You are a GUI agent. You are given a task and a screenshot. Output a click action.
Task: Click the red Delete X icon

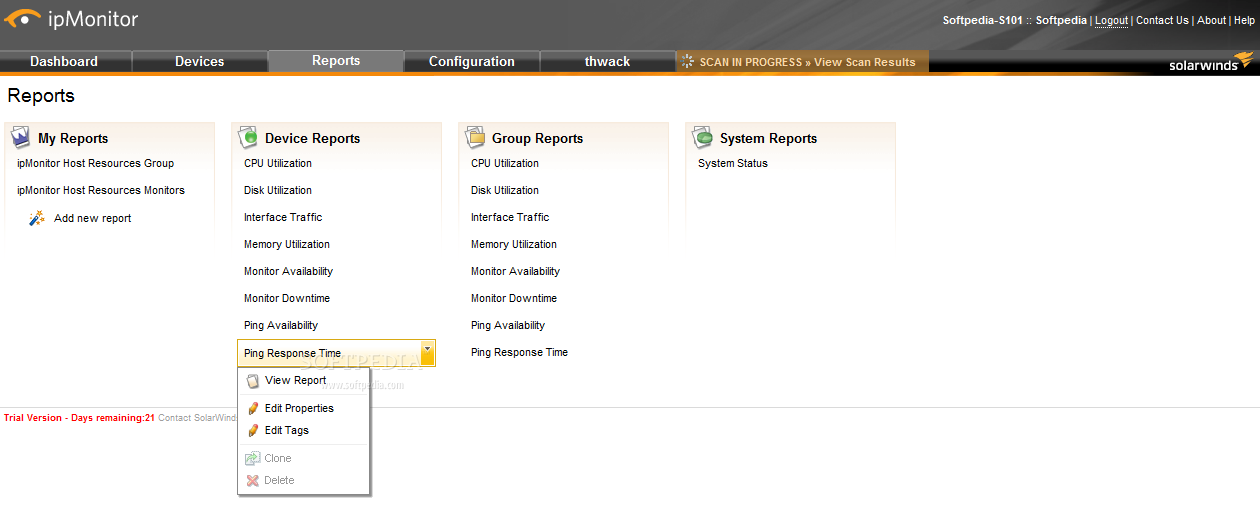tap(253, 480)
